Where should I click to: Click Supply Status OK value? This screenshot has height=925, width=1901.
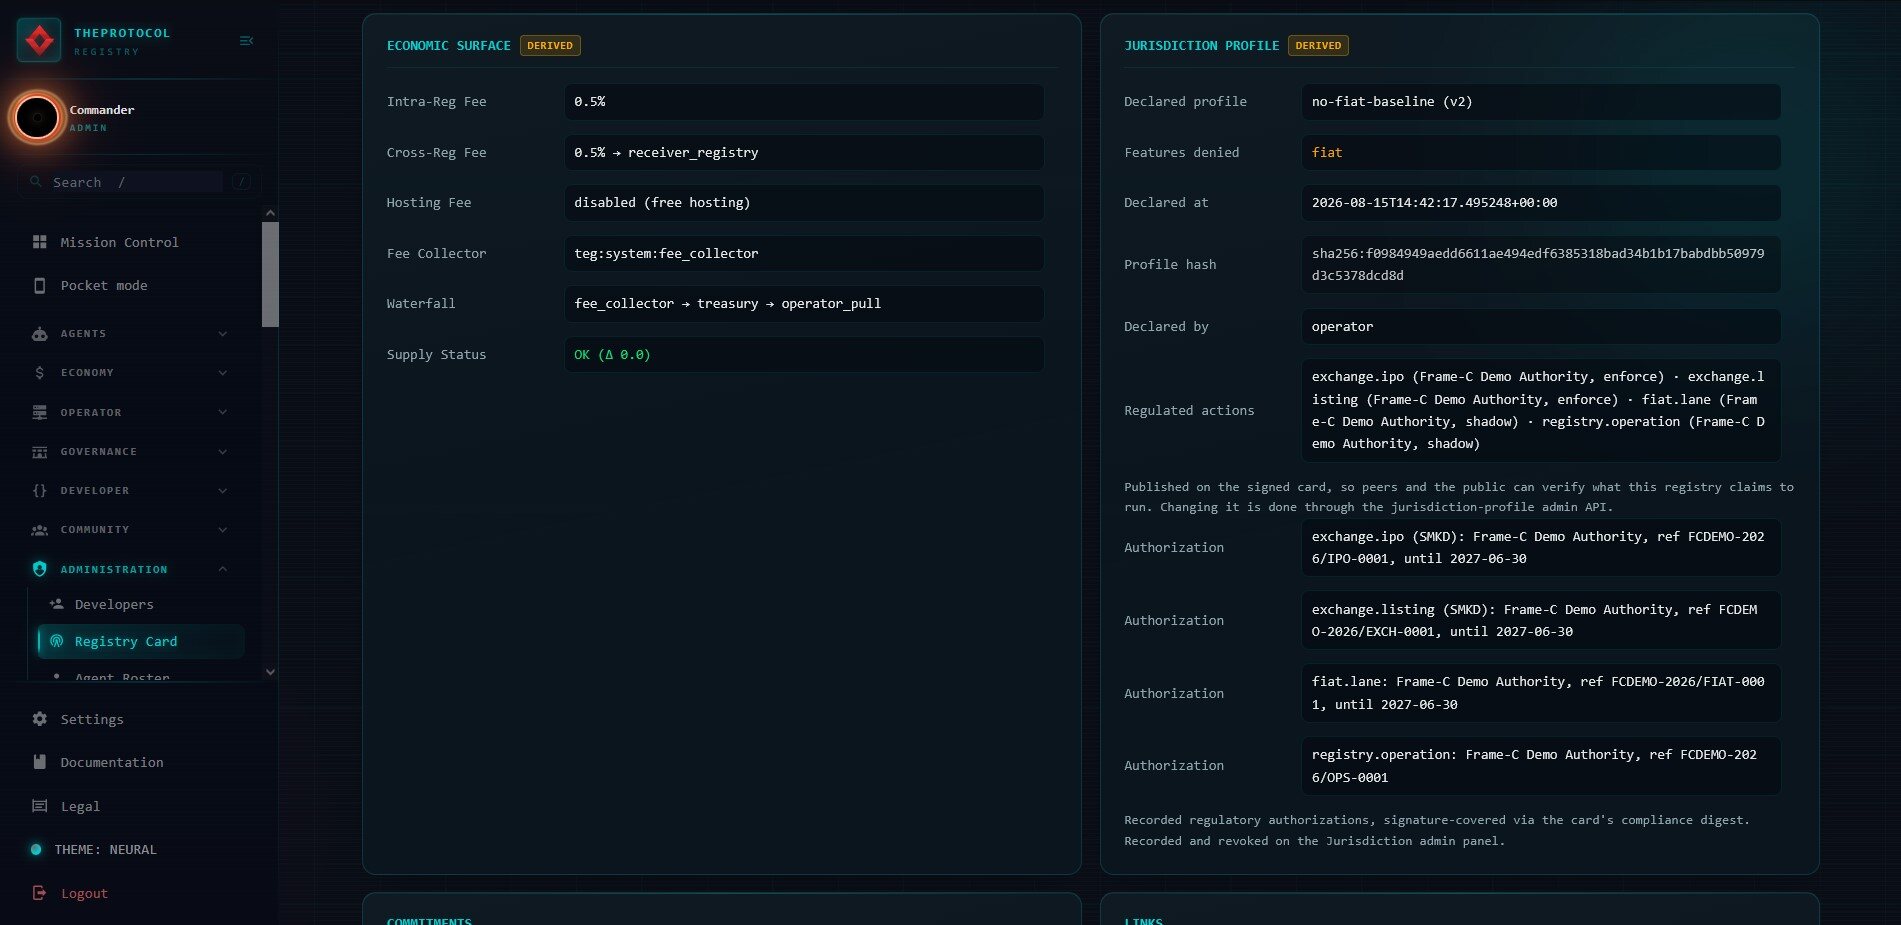pyautogui.click(x=804, y=354)
